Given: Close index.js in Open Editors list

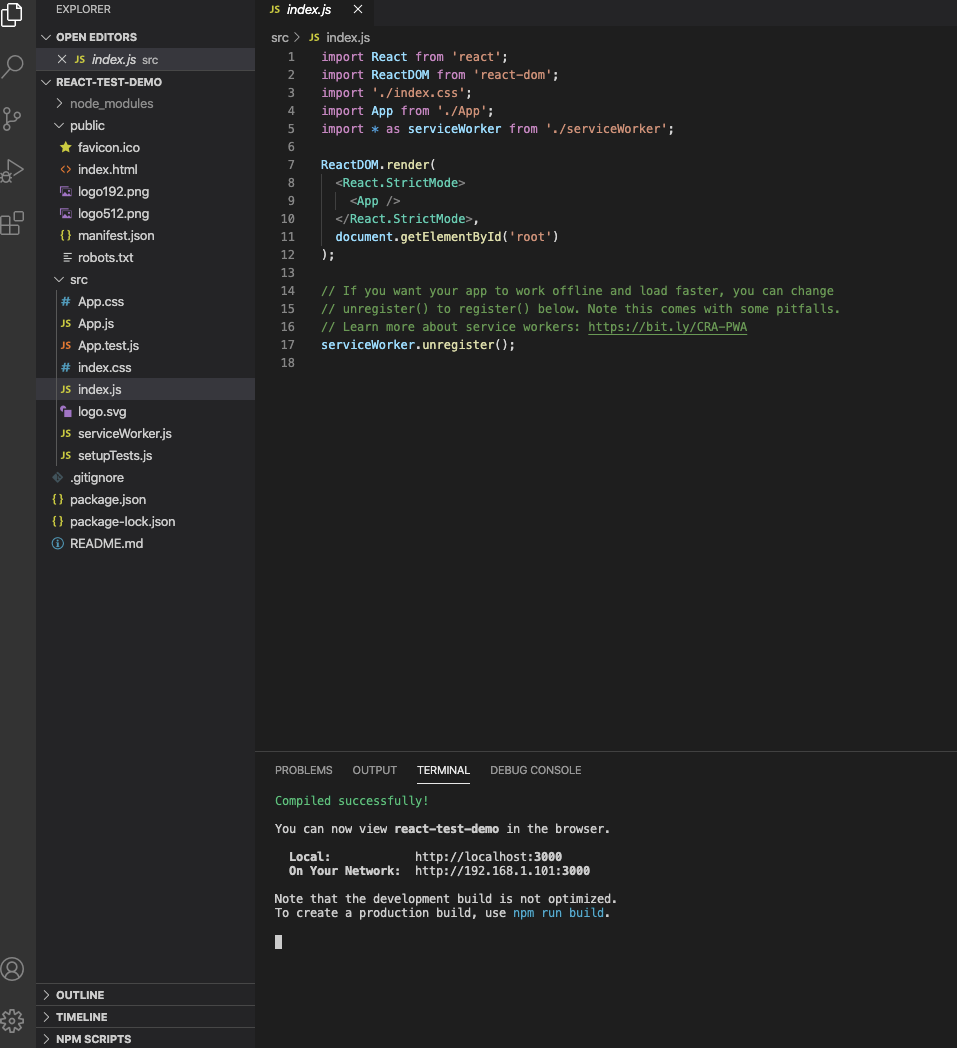Looking at the screenshot, I should point(61,59).
